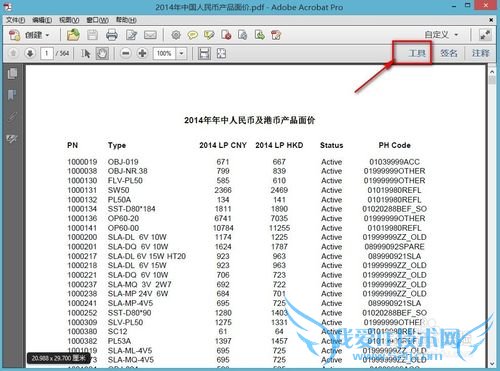Open the 自定义 (Customize) dropdown
This screenshot has height=371, width=500.
442,35
